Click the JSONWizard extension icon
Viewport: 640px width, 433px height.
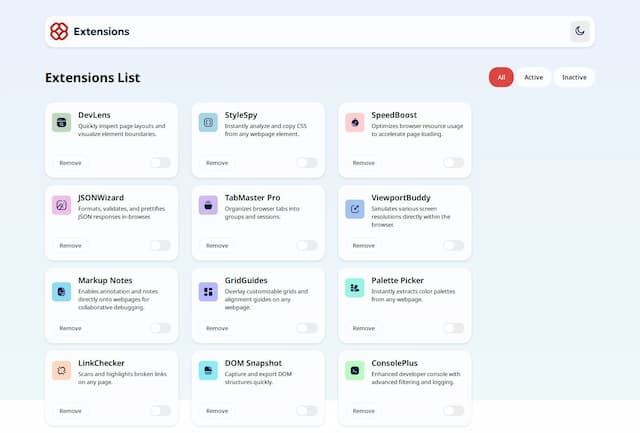[x=62, y=205]
